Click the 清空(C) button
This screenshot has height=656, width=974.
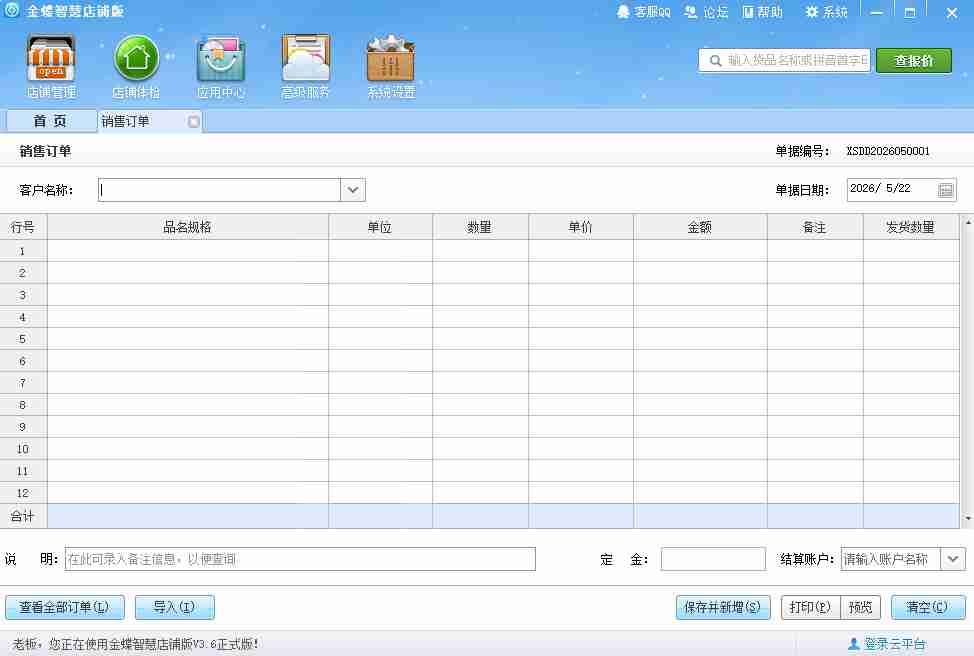(928, 607)
